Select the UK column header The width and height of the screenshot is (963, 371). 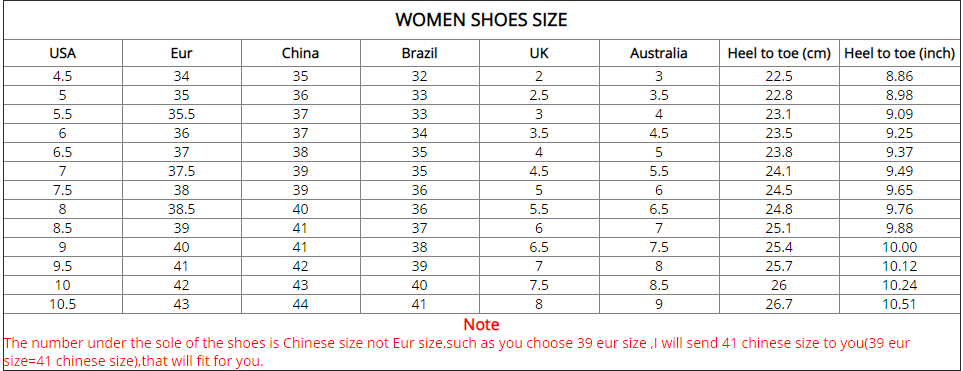(539, 53)
